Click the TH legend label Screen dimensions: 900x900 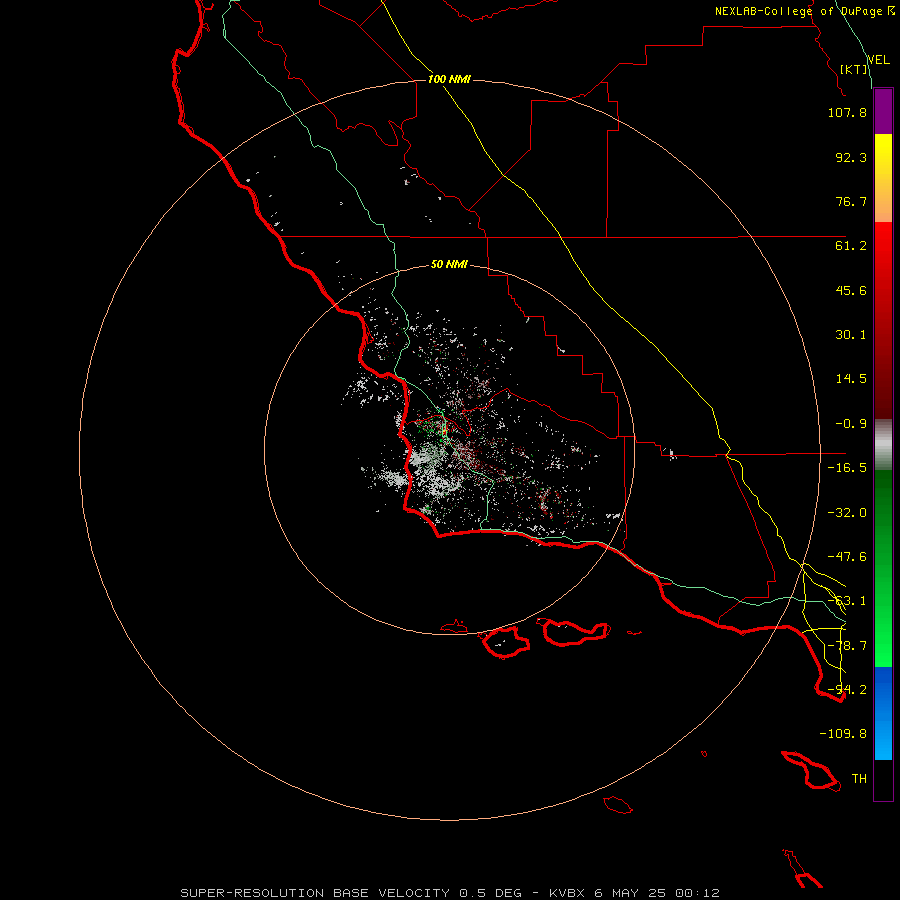[x=859, y=779]
